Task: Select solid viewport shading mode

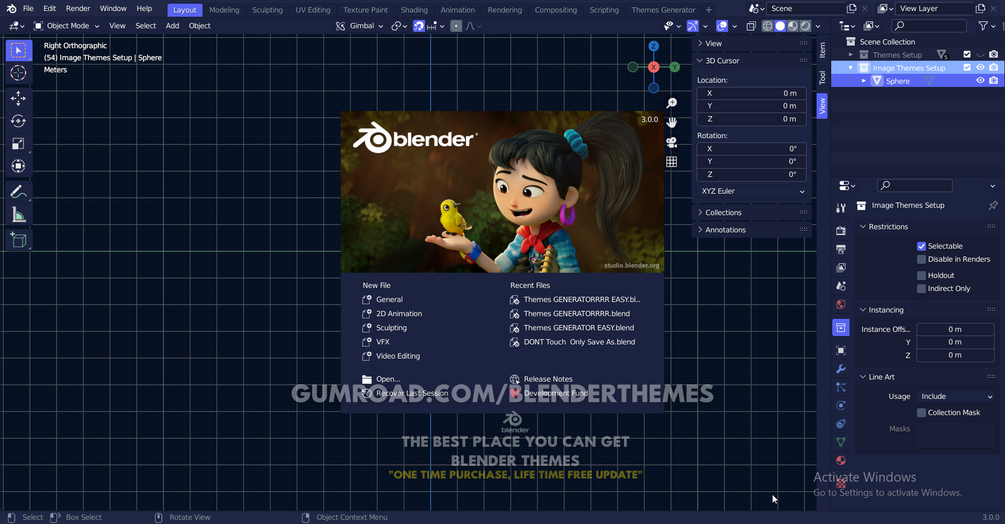Action: click(780, 26)
